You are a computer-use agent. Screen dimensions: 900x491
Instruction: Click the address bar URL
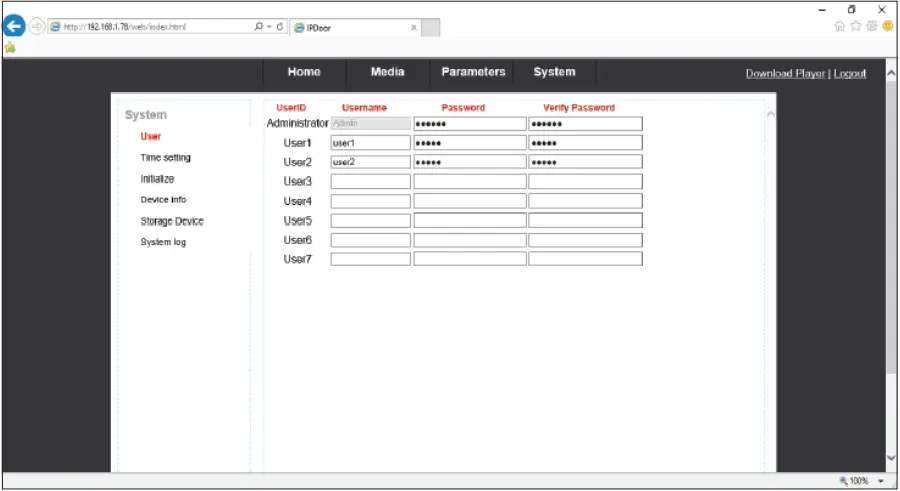pos(125,27)
